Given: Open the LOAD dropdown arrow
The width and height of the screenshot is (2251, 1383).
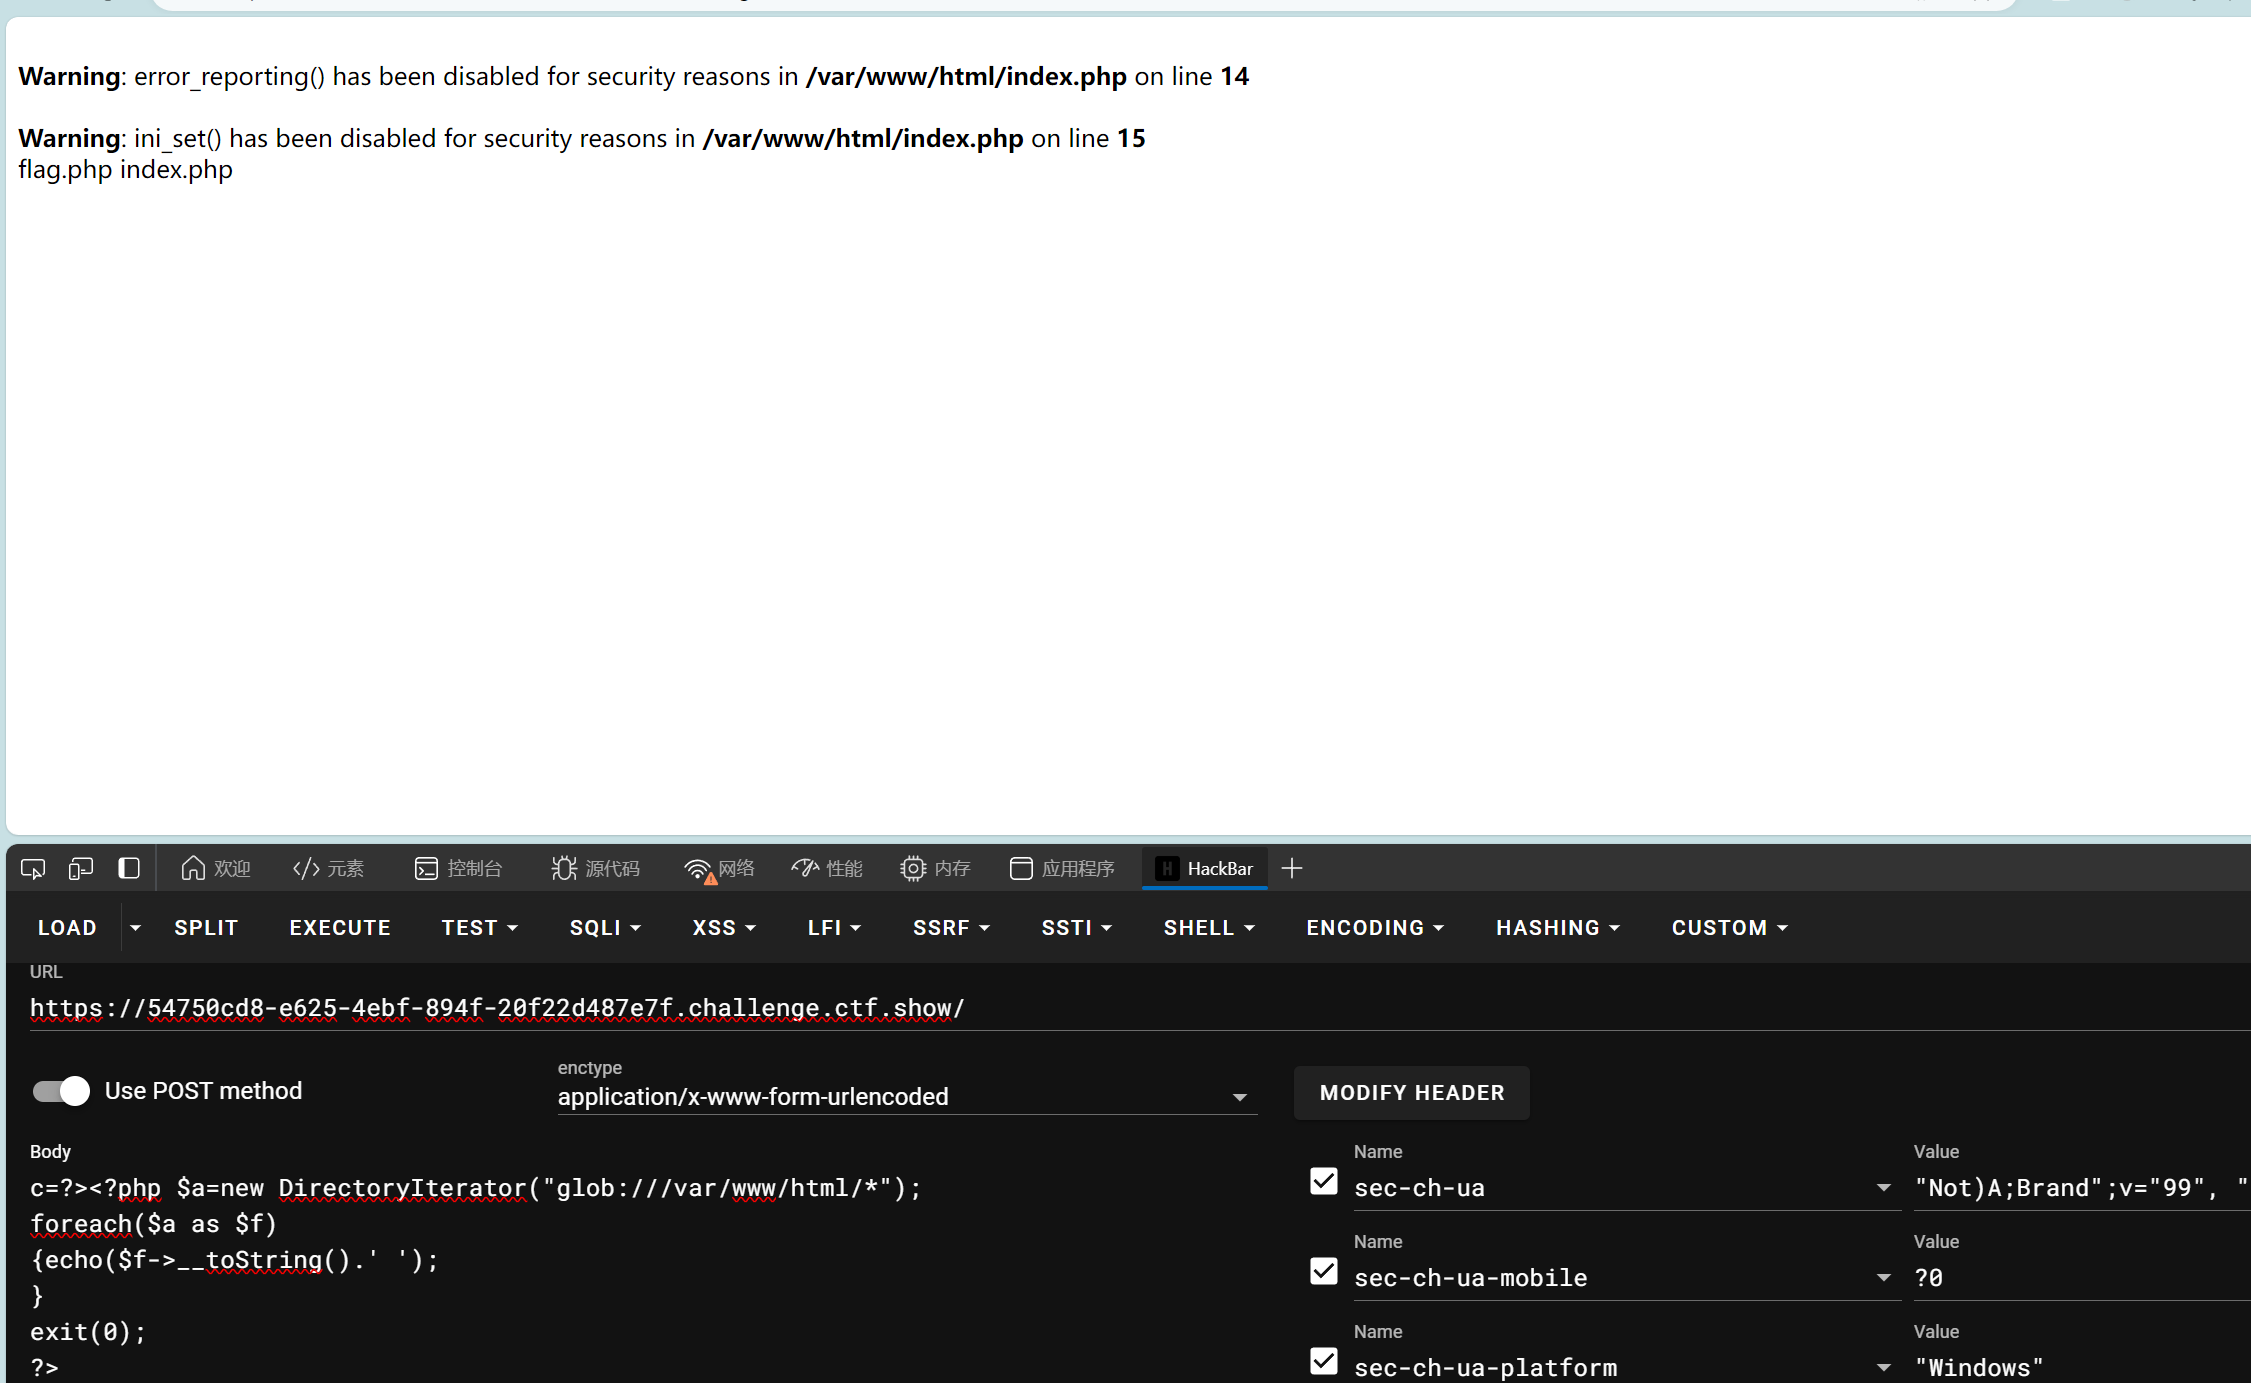Looking at the screenshot, I should click(135, 927).
